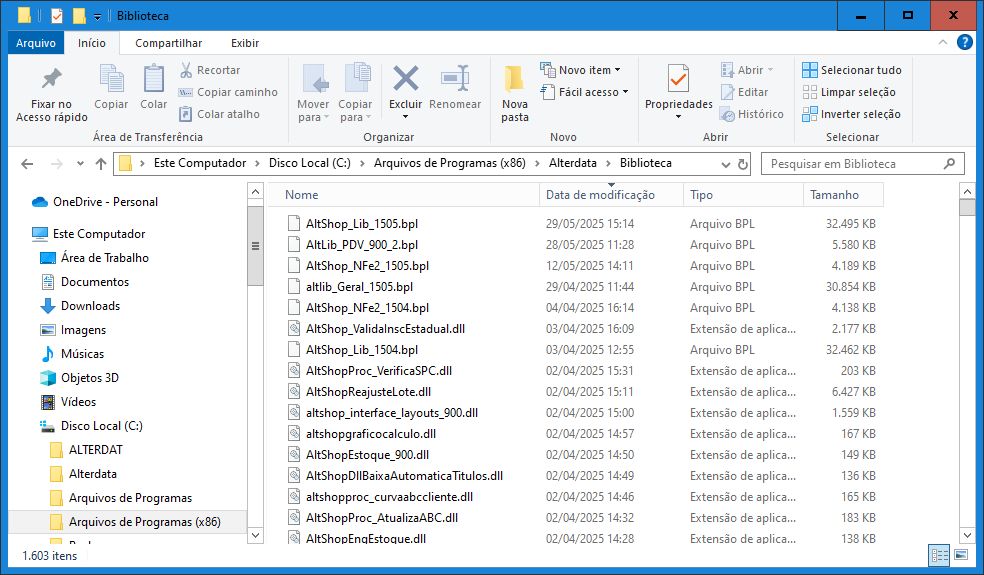Image resolution: width=984 pixels, height=575 pixels.
Task: Select Arquivos de Programas (x86) tree item
Action: pyautogui.click(x=128, y=522)
